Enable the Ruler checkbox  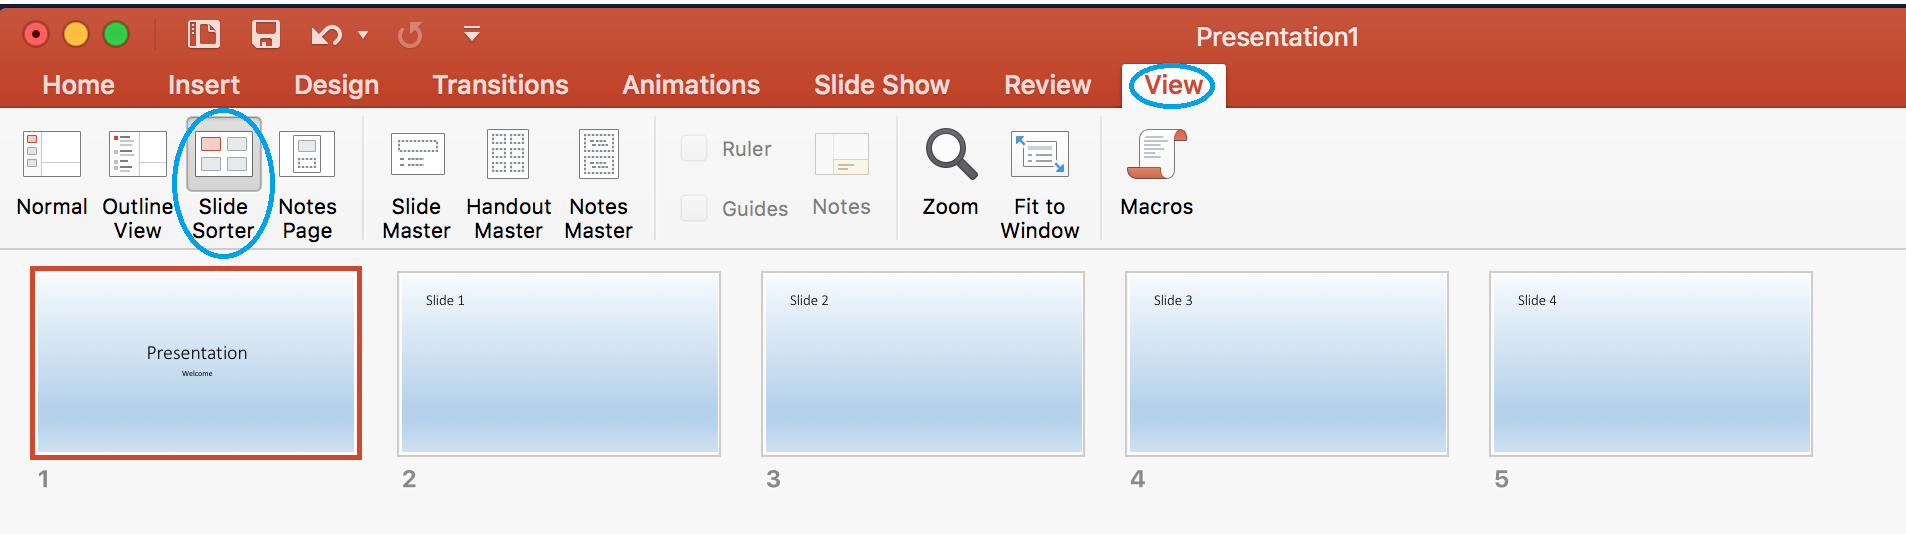(x=694, y=148)
